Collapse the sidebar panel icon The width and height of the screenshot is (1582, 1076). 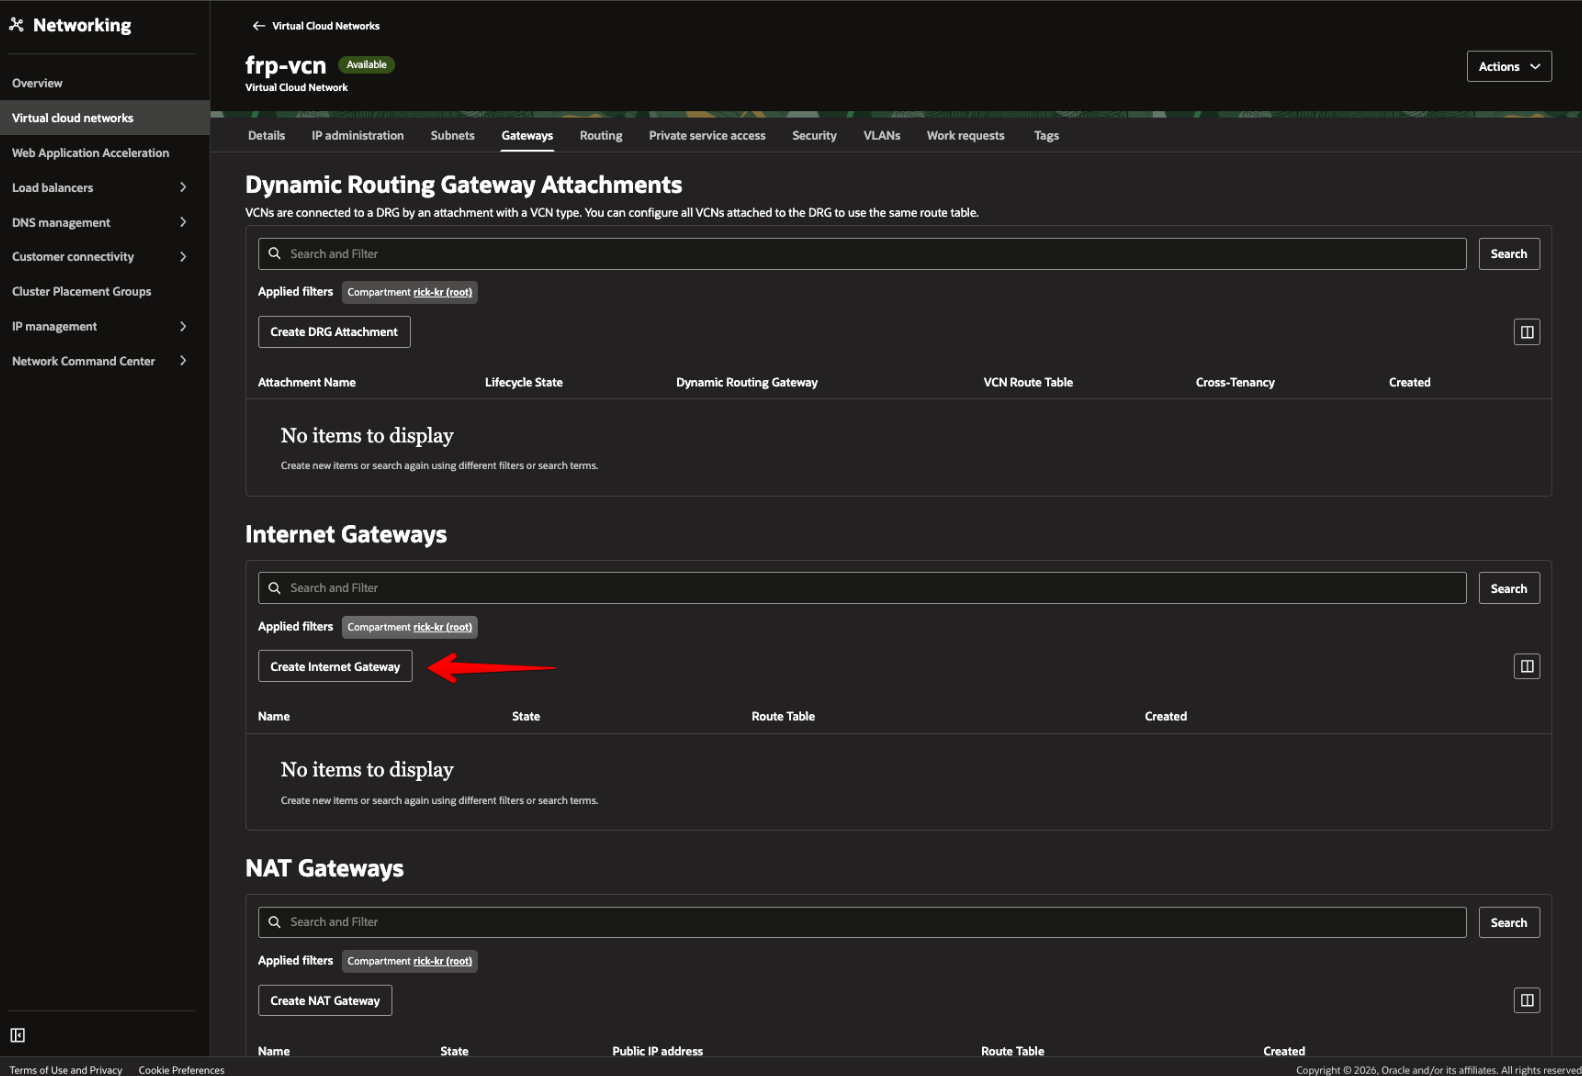tap(18, 1035)
